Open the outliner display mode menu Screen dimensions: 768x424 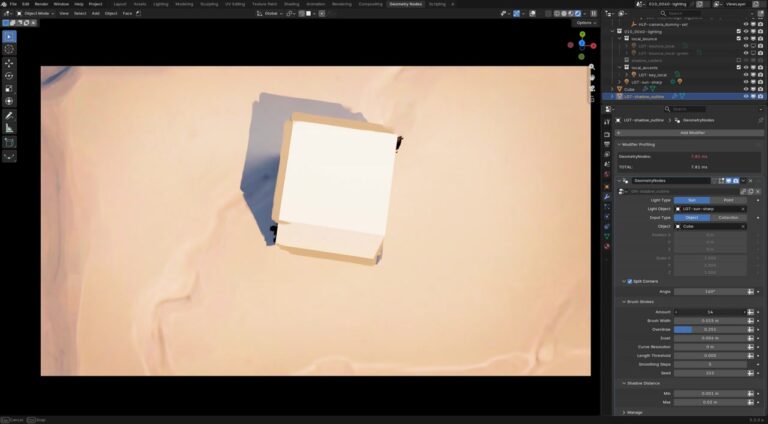[623, 14]
